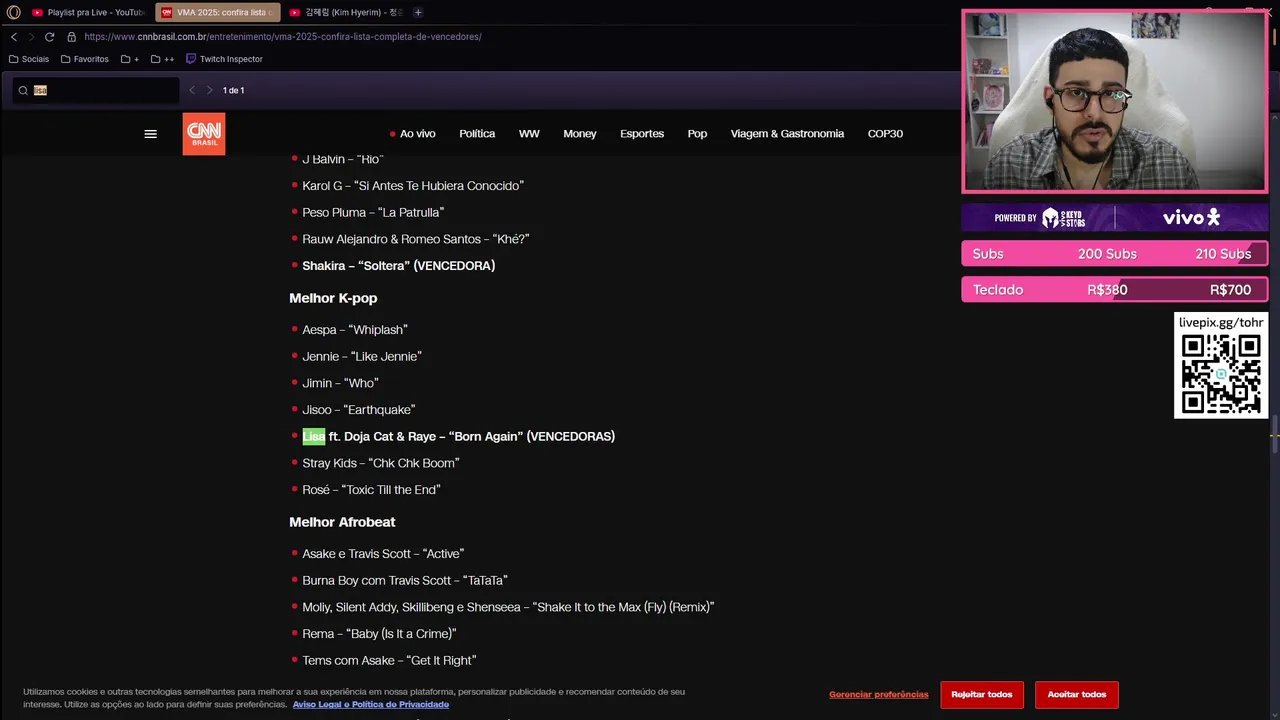Open Viagem & Gastronomia section
The height and width of the screenshot is (720, 1280).
[x=787, y=134]
